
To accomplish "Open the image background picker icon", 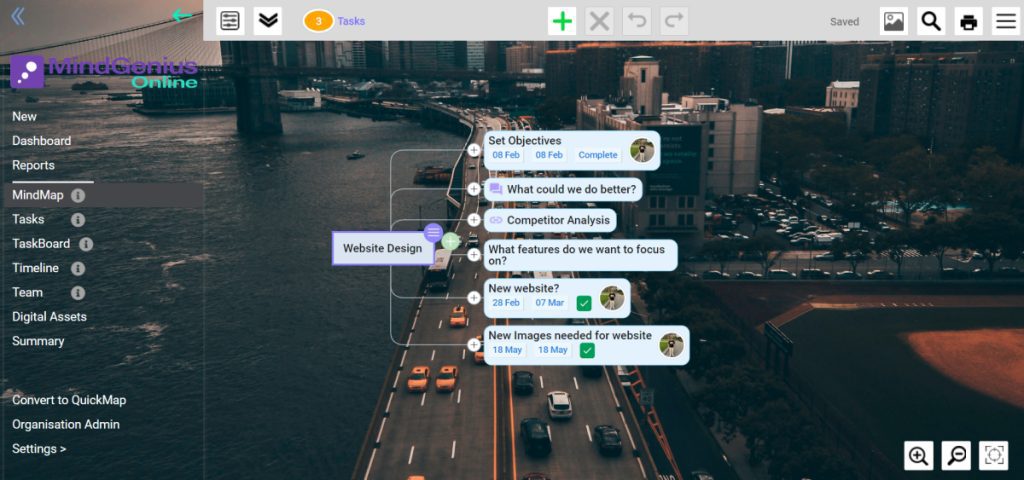I will point(894,21).
